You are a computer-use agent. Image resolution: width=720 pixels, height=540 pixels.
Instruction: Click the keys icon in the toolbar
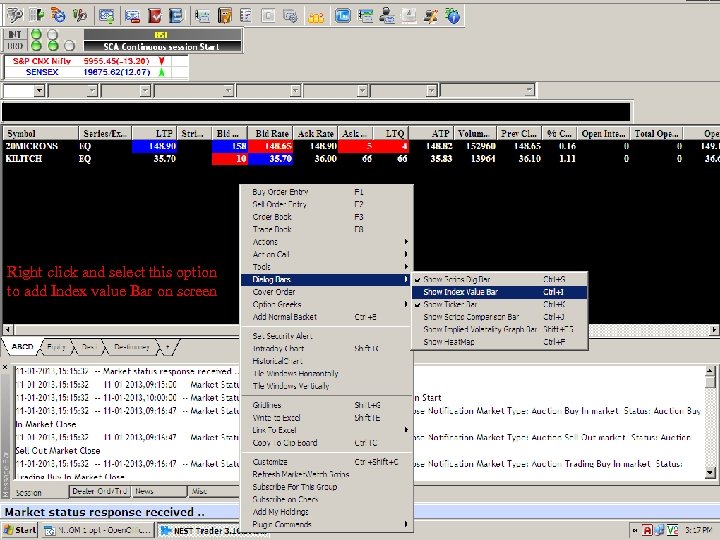pyautogui.click(x=15, y=15)
